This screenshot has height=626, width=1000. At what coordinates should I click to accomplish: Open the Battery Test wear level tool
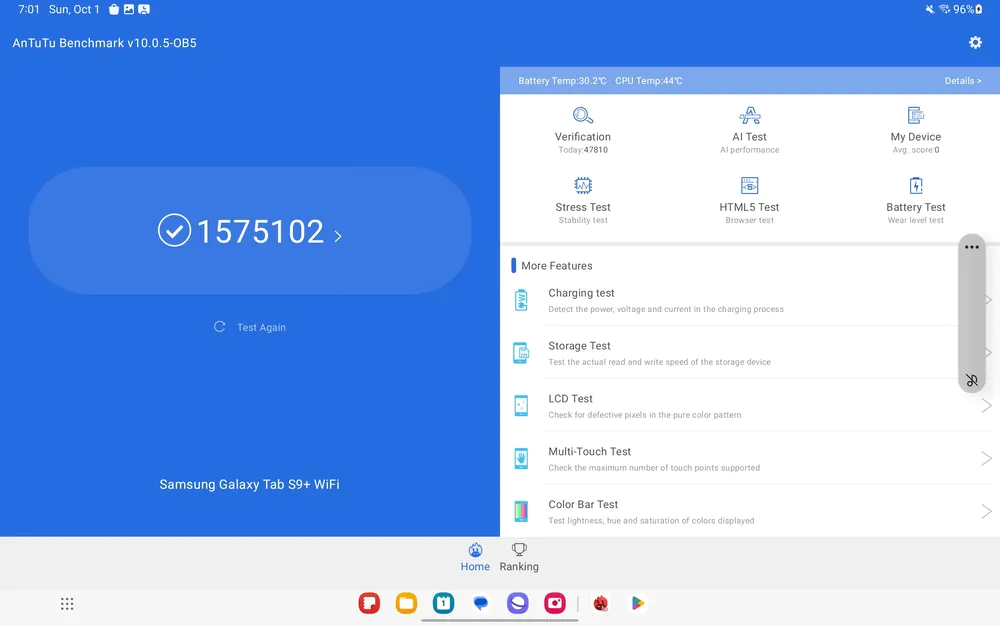point(915,200)
